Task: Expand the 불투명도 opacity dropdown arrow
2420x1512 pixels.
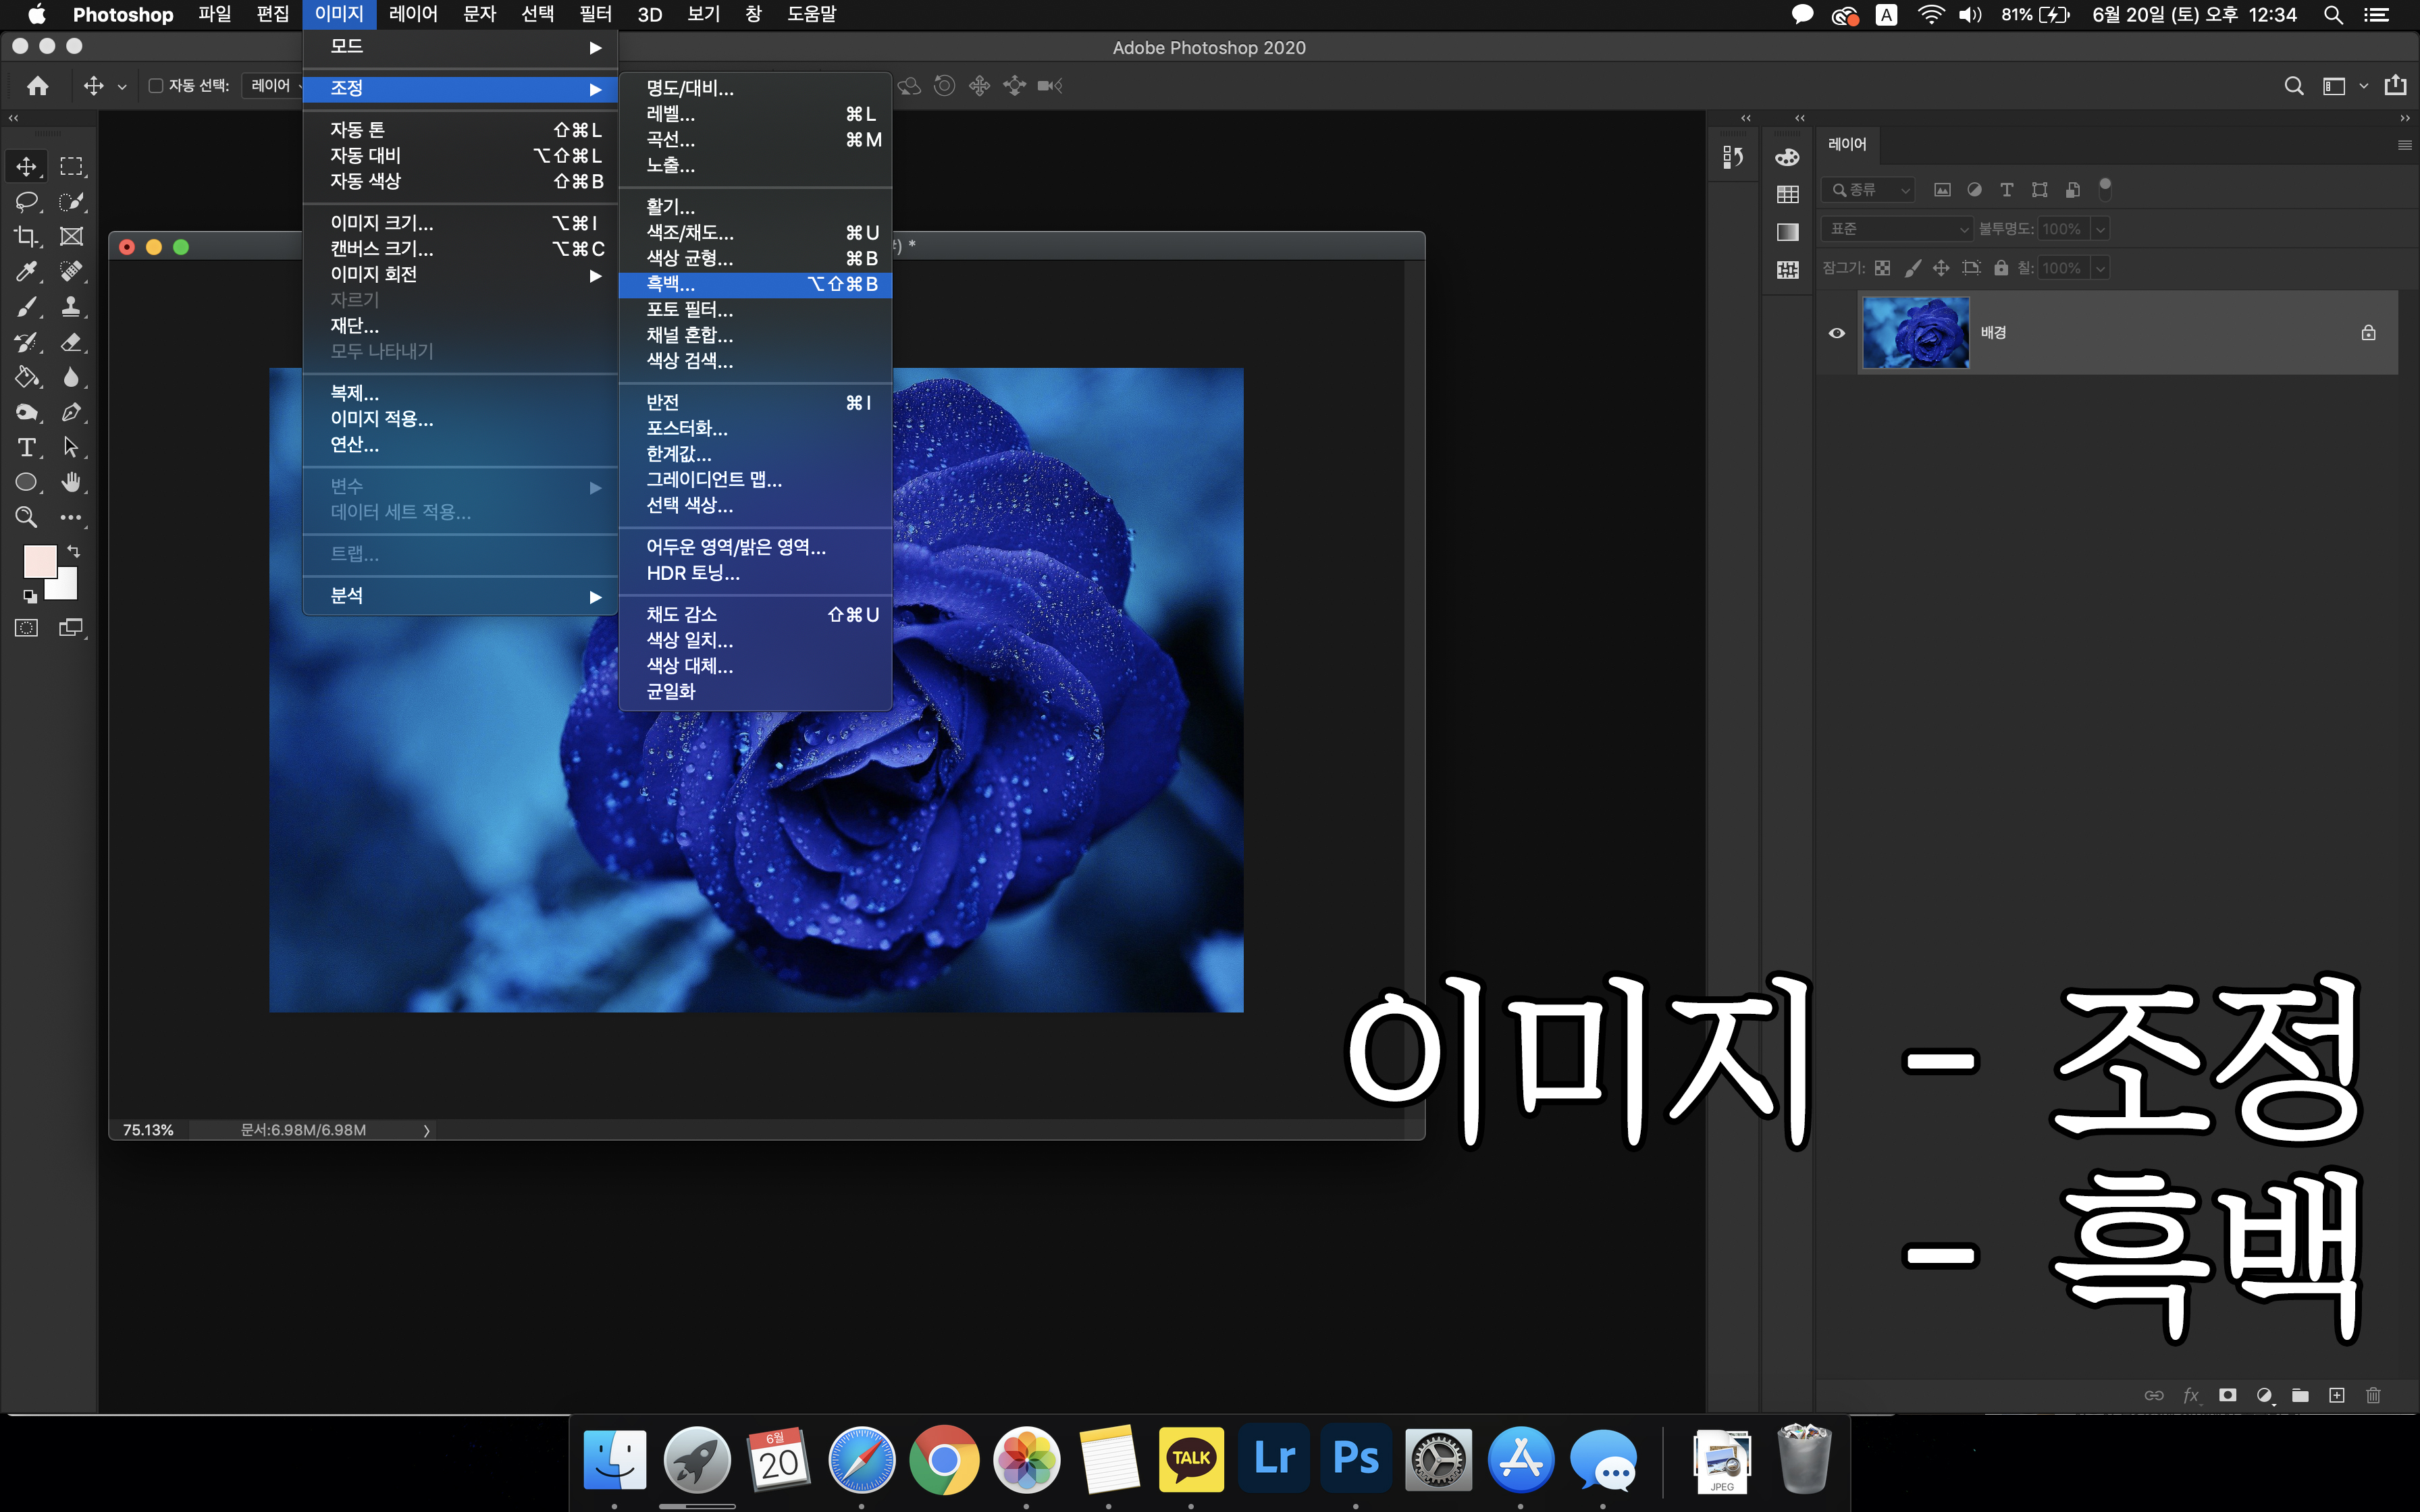Action: pyautogui.click(x=2100, y=229)
